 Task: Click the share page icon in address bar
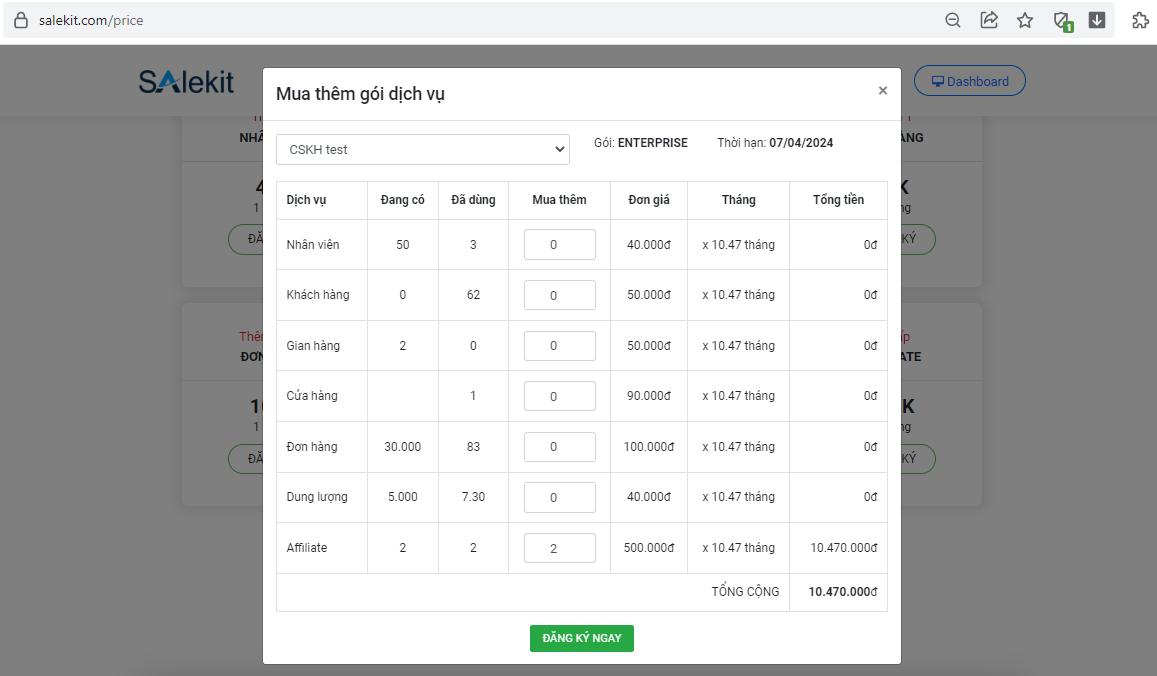989,20
